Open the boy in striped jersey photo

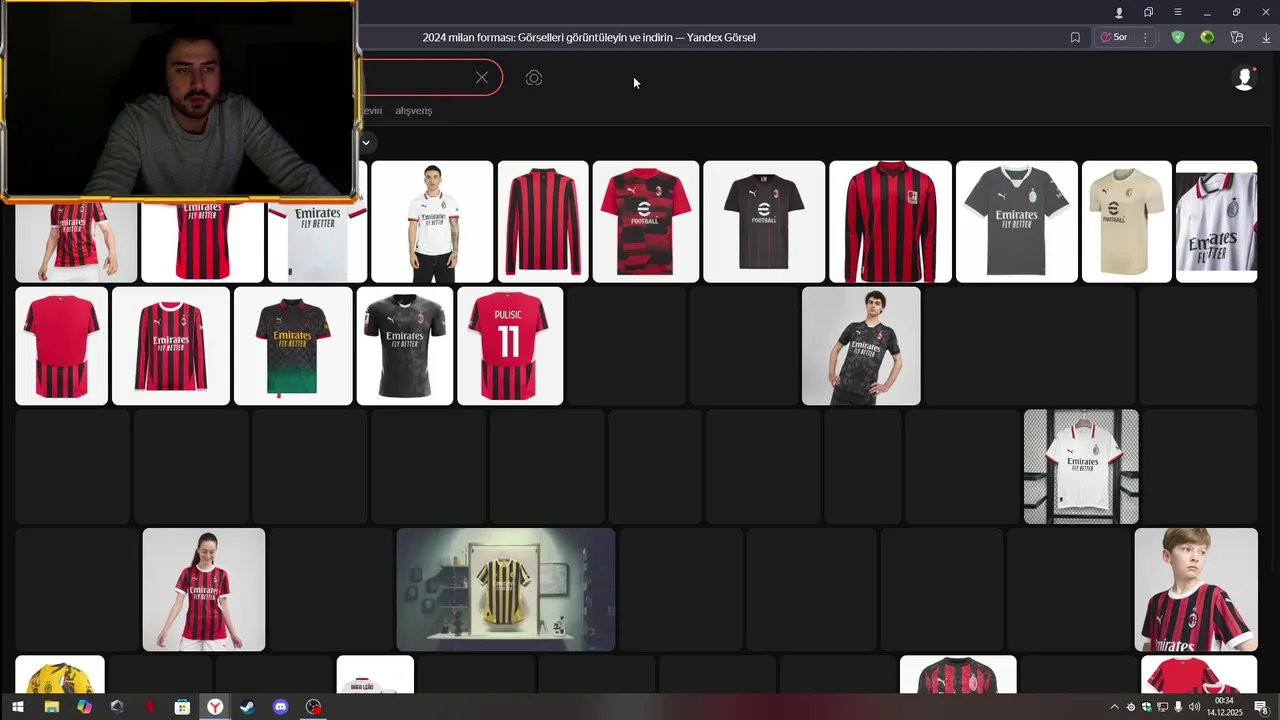1196,589
